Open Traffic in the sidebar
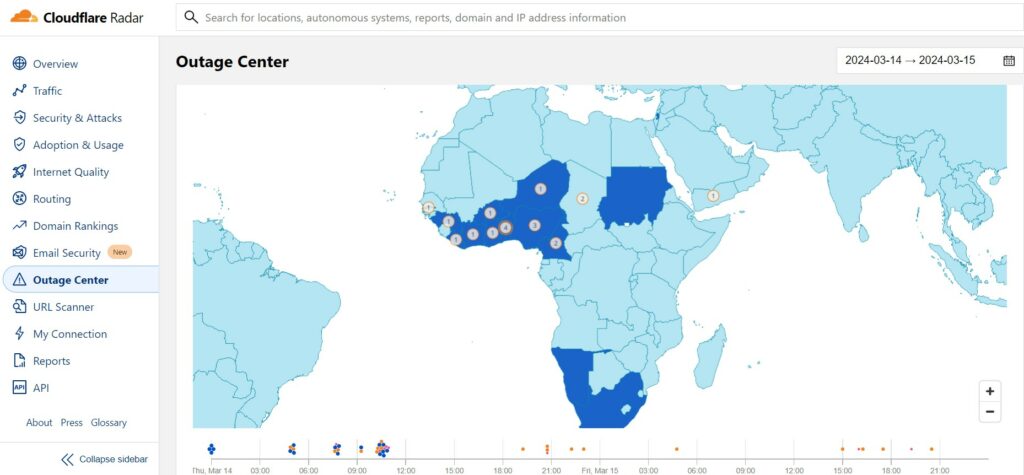 click(47, 91)
